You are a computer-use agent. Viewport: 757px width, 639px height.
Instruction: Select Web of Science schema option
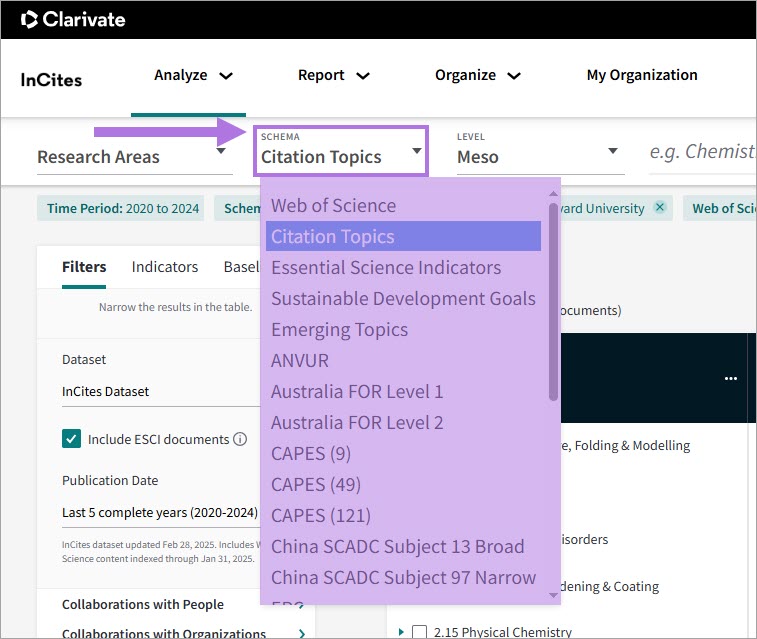[403, 206]
